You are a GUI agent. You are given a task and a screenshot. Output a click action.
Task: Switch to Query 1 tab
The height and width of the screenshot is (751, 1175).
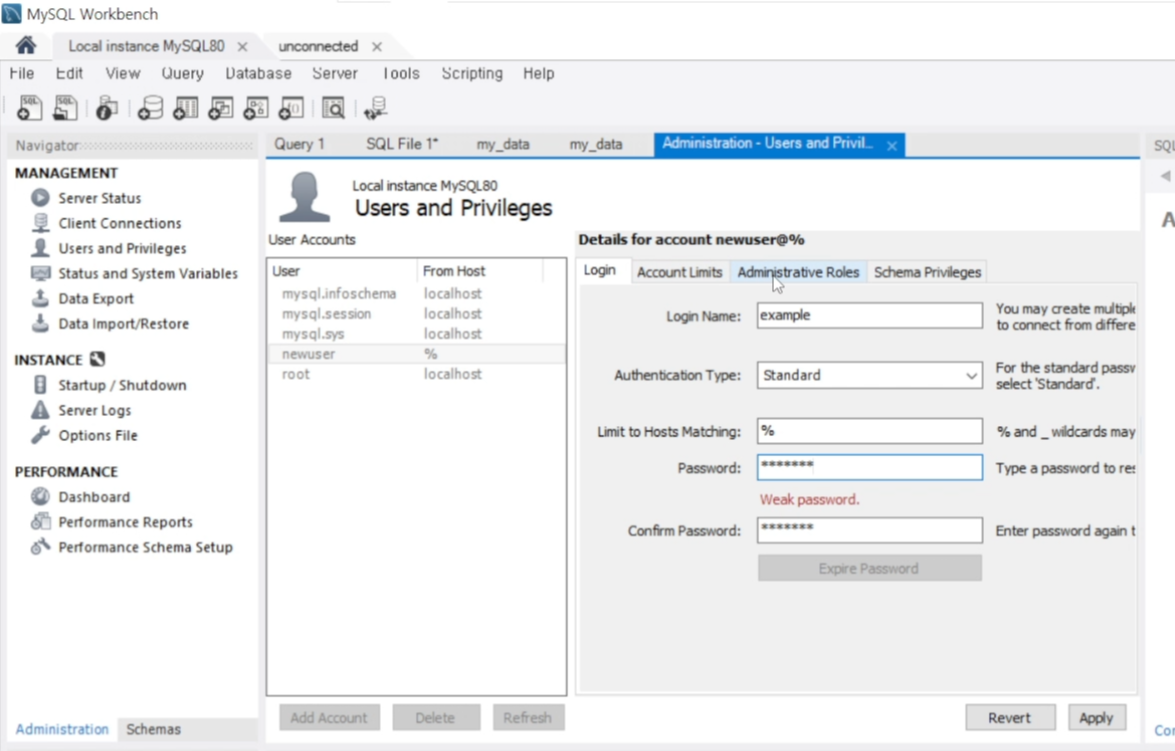click(x=299, y=144)
